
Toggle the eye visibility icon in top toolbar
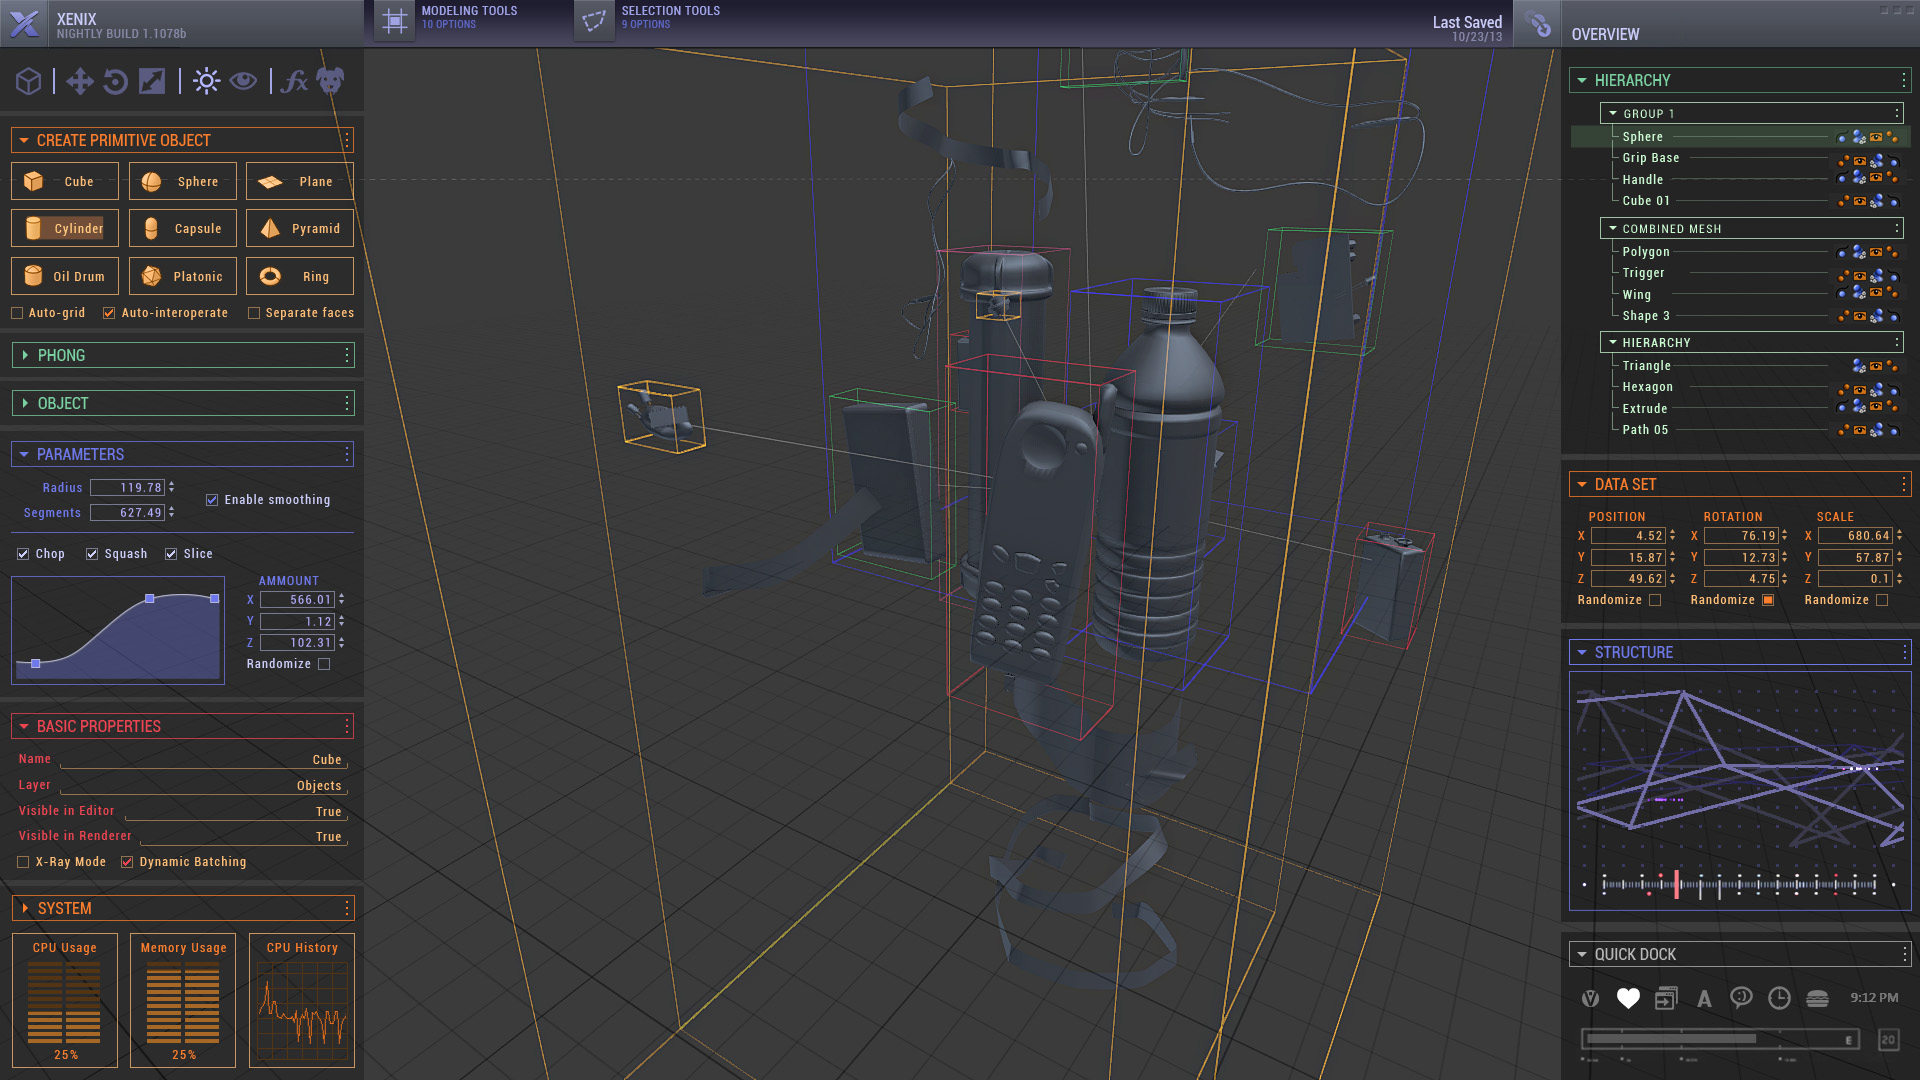[x=243, y=81]
